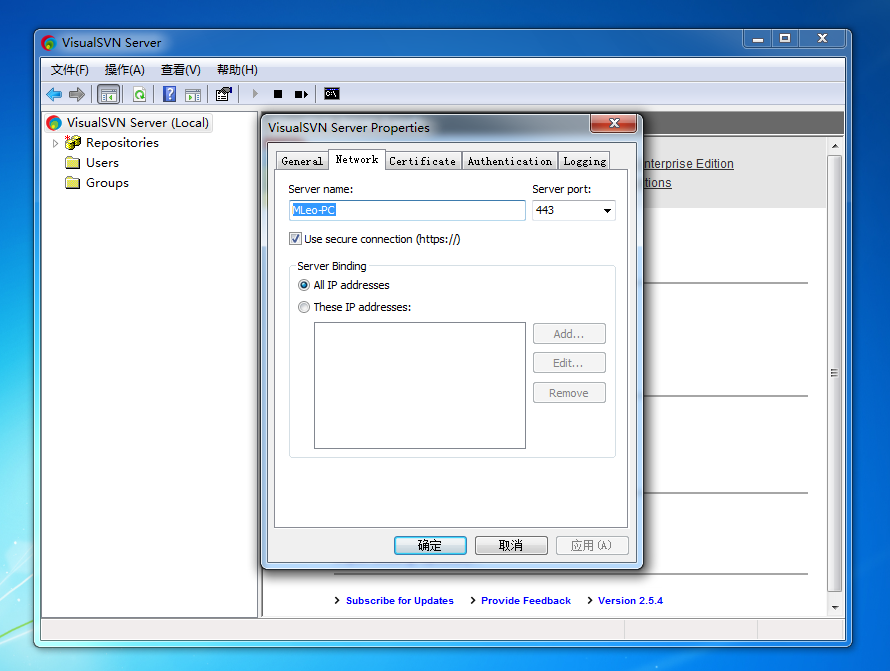Toggle the action pane toolbar icon
Viewport: 890px width, 671px height.
[x=193, y=94]
